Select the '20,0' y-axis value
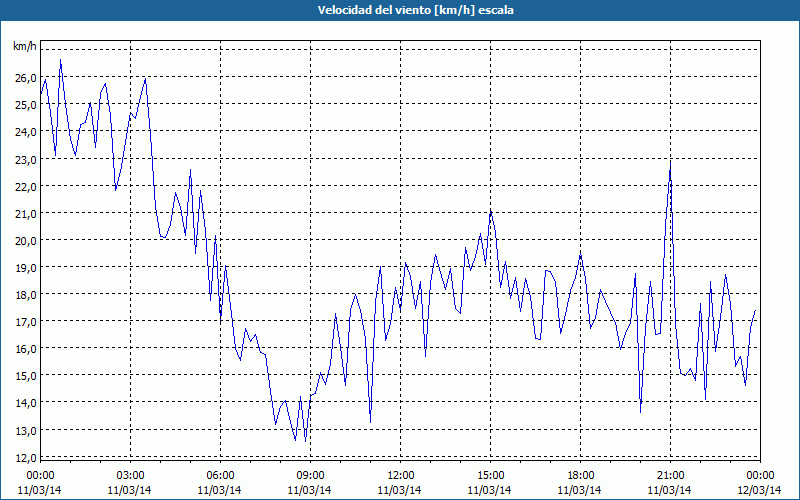This screenshot has width=800, height=500. click(25, 241)
